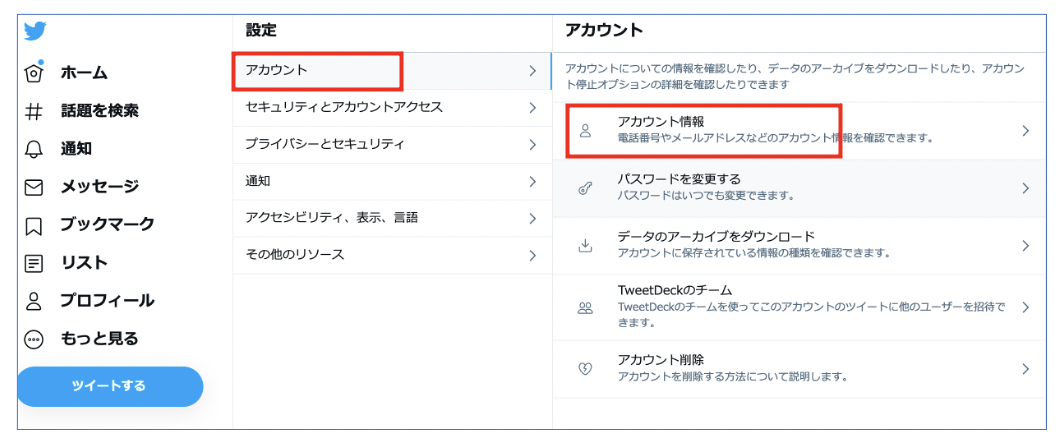The width and height of the screenshot is (1062, 448).
Task: Click the chevron on アカウント情報 row
Action: click(x=1025, y=131)
